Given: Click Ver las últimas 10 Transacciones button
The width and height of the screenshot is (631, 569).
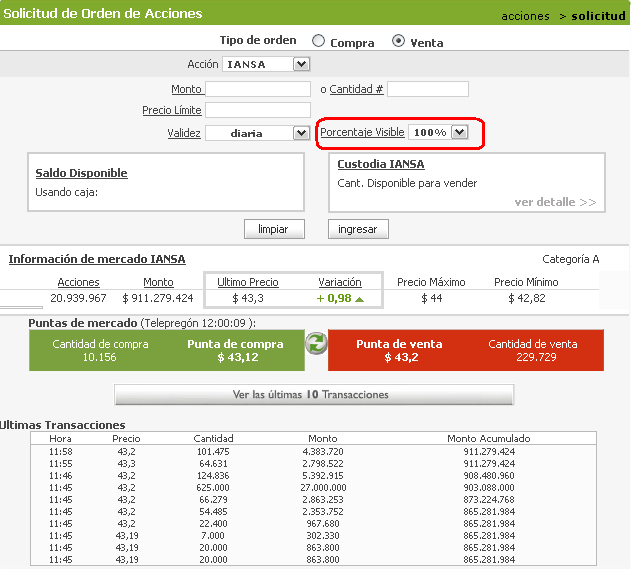Looking at the screenshot, I should point(314,395).
